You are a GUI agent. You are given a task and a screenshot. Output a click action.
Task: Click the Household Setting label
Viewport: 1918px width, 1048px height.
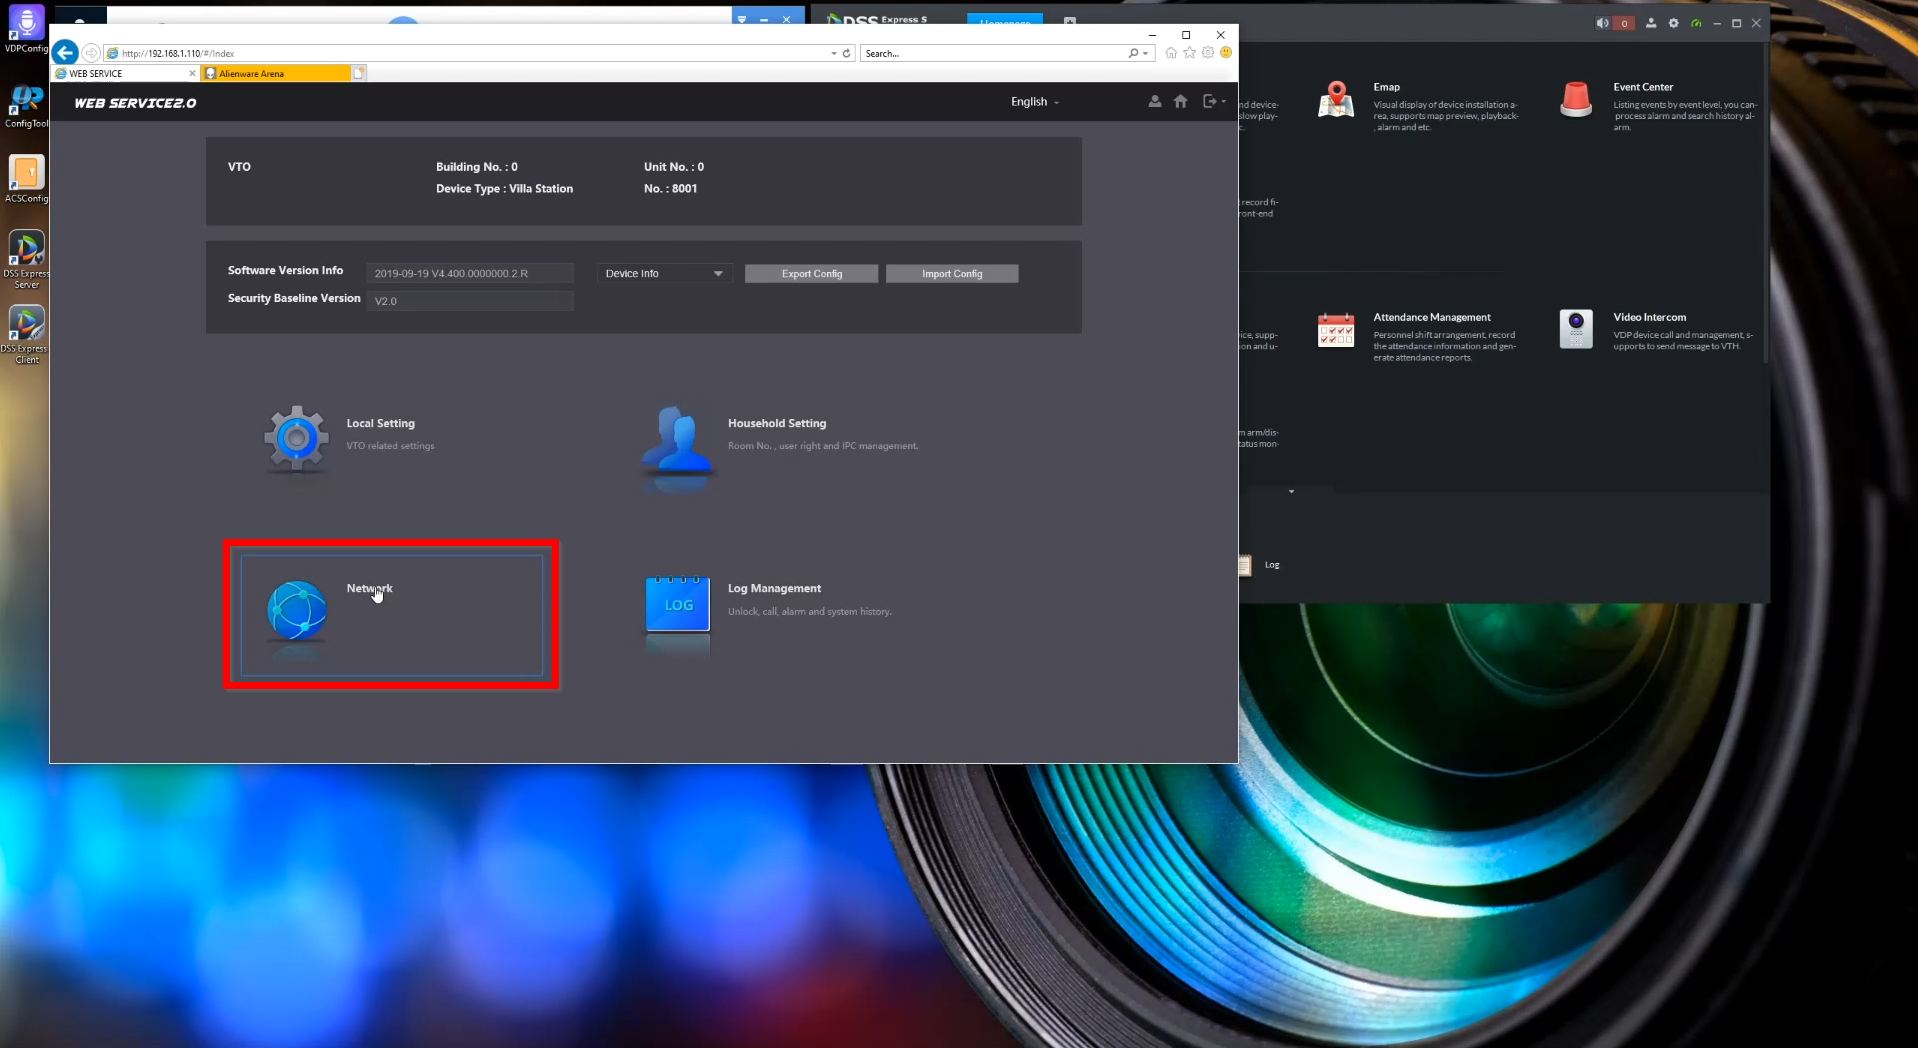click(x=777, y=424)
